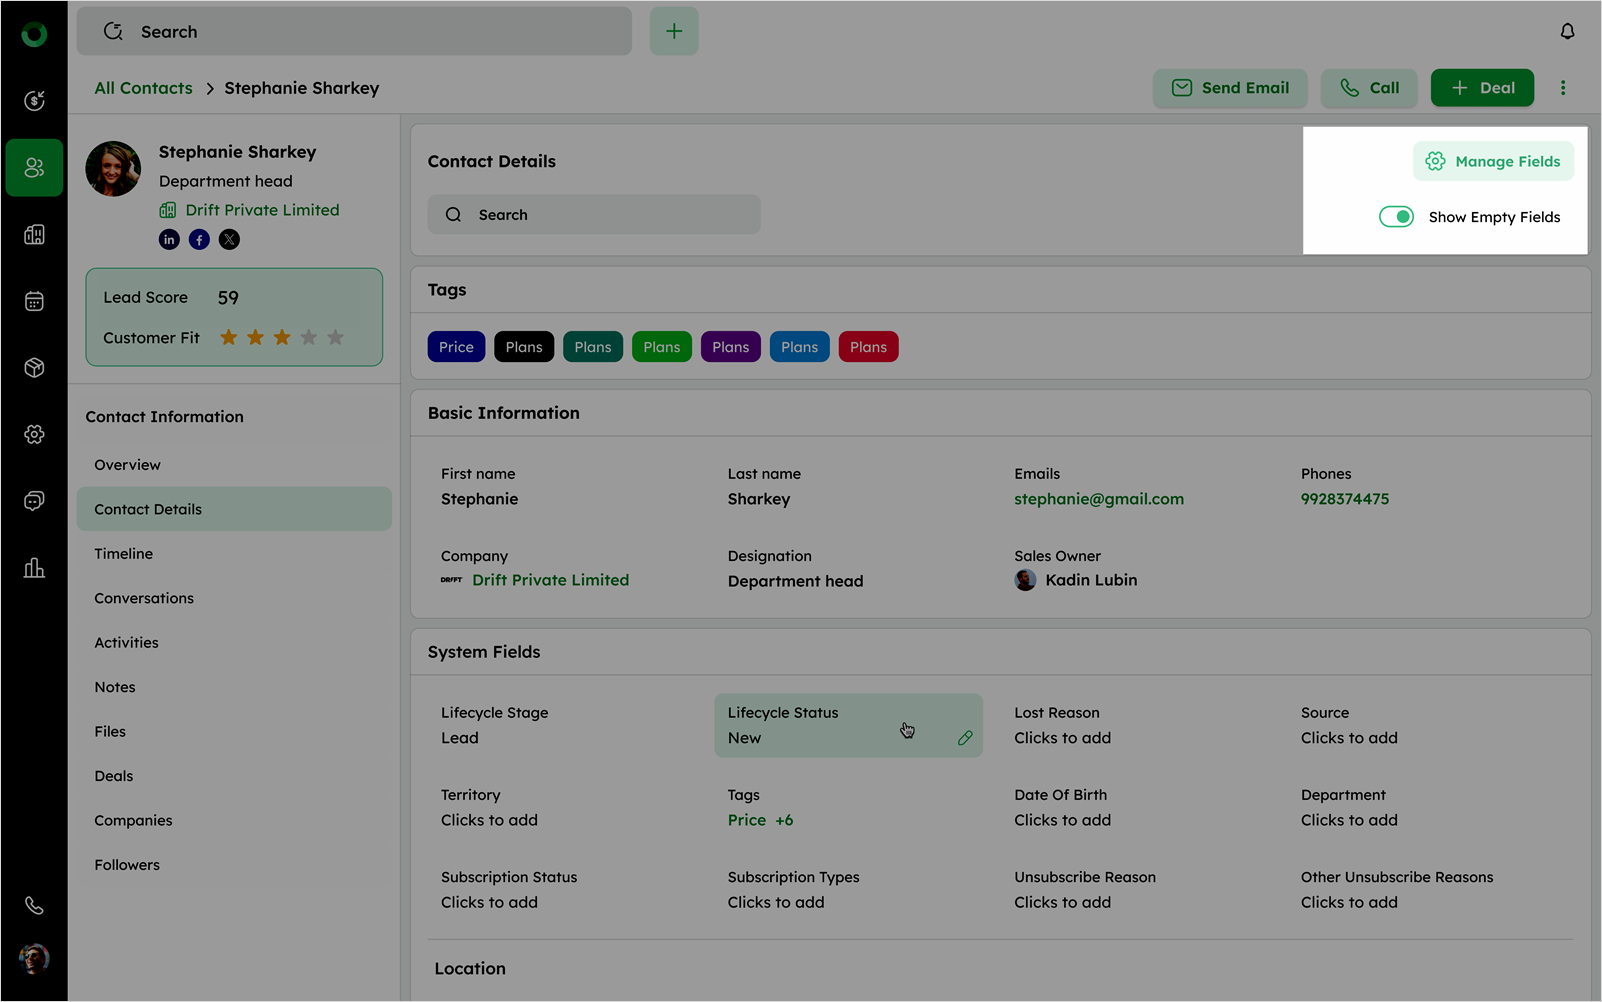Open the Conversations section
Screen dimensions: 1602x1002
144,598
